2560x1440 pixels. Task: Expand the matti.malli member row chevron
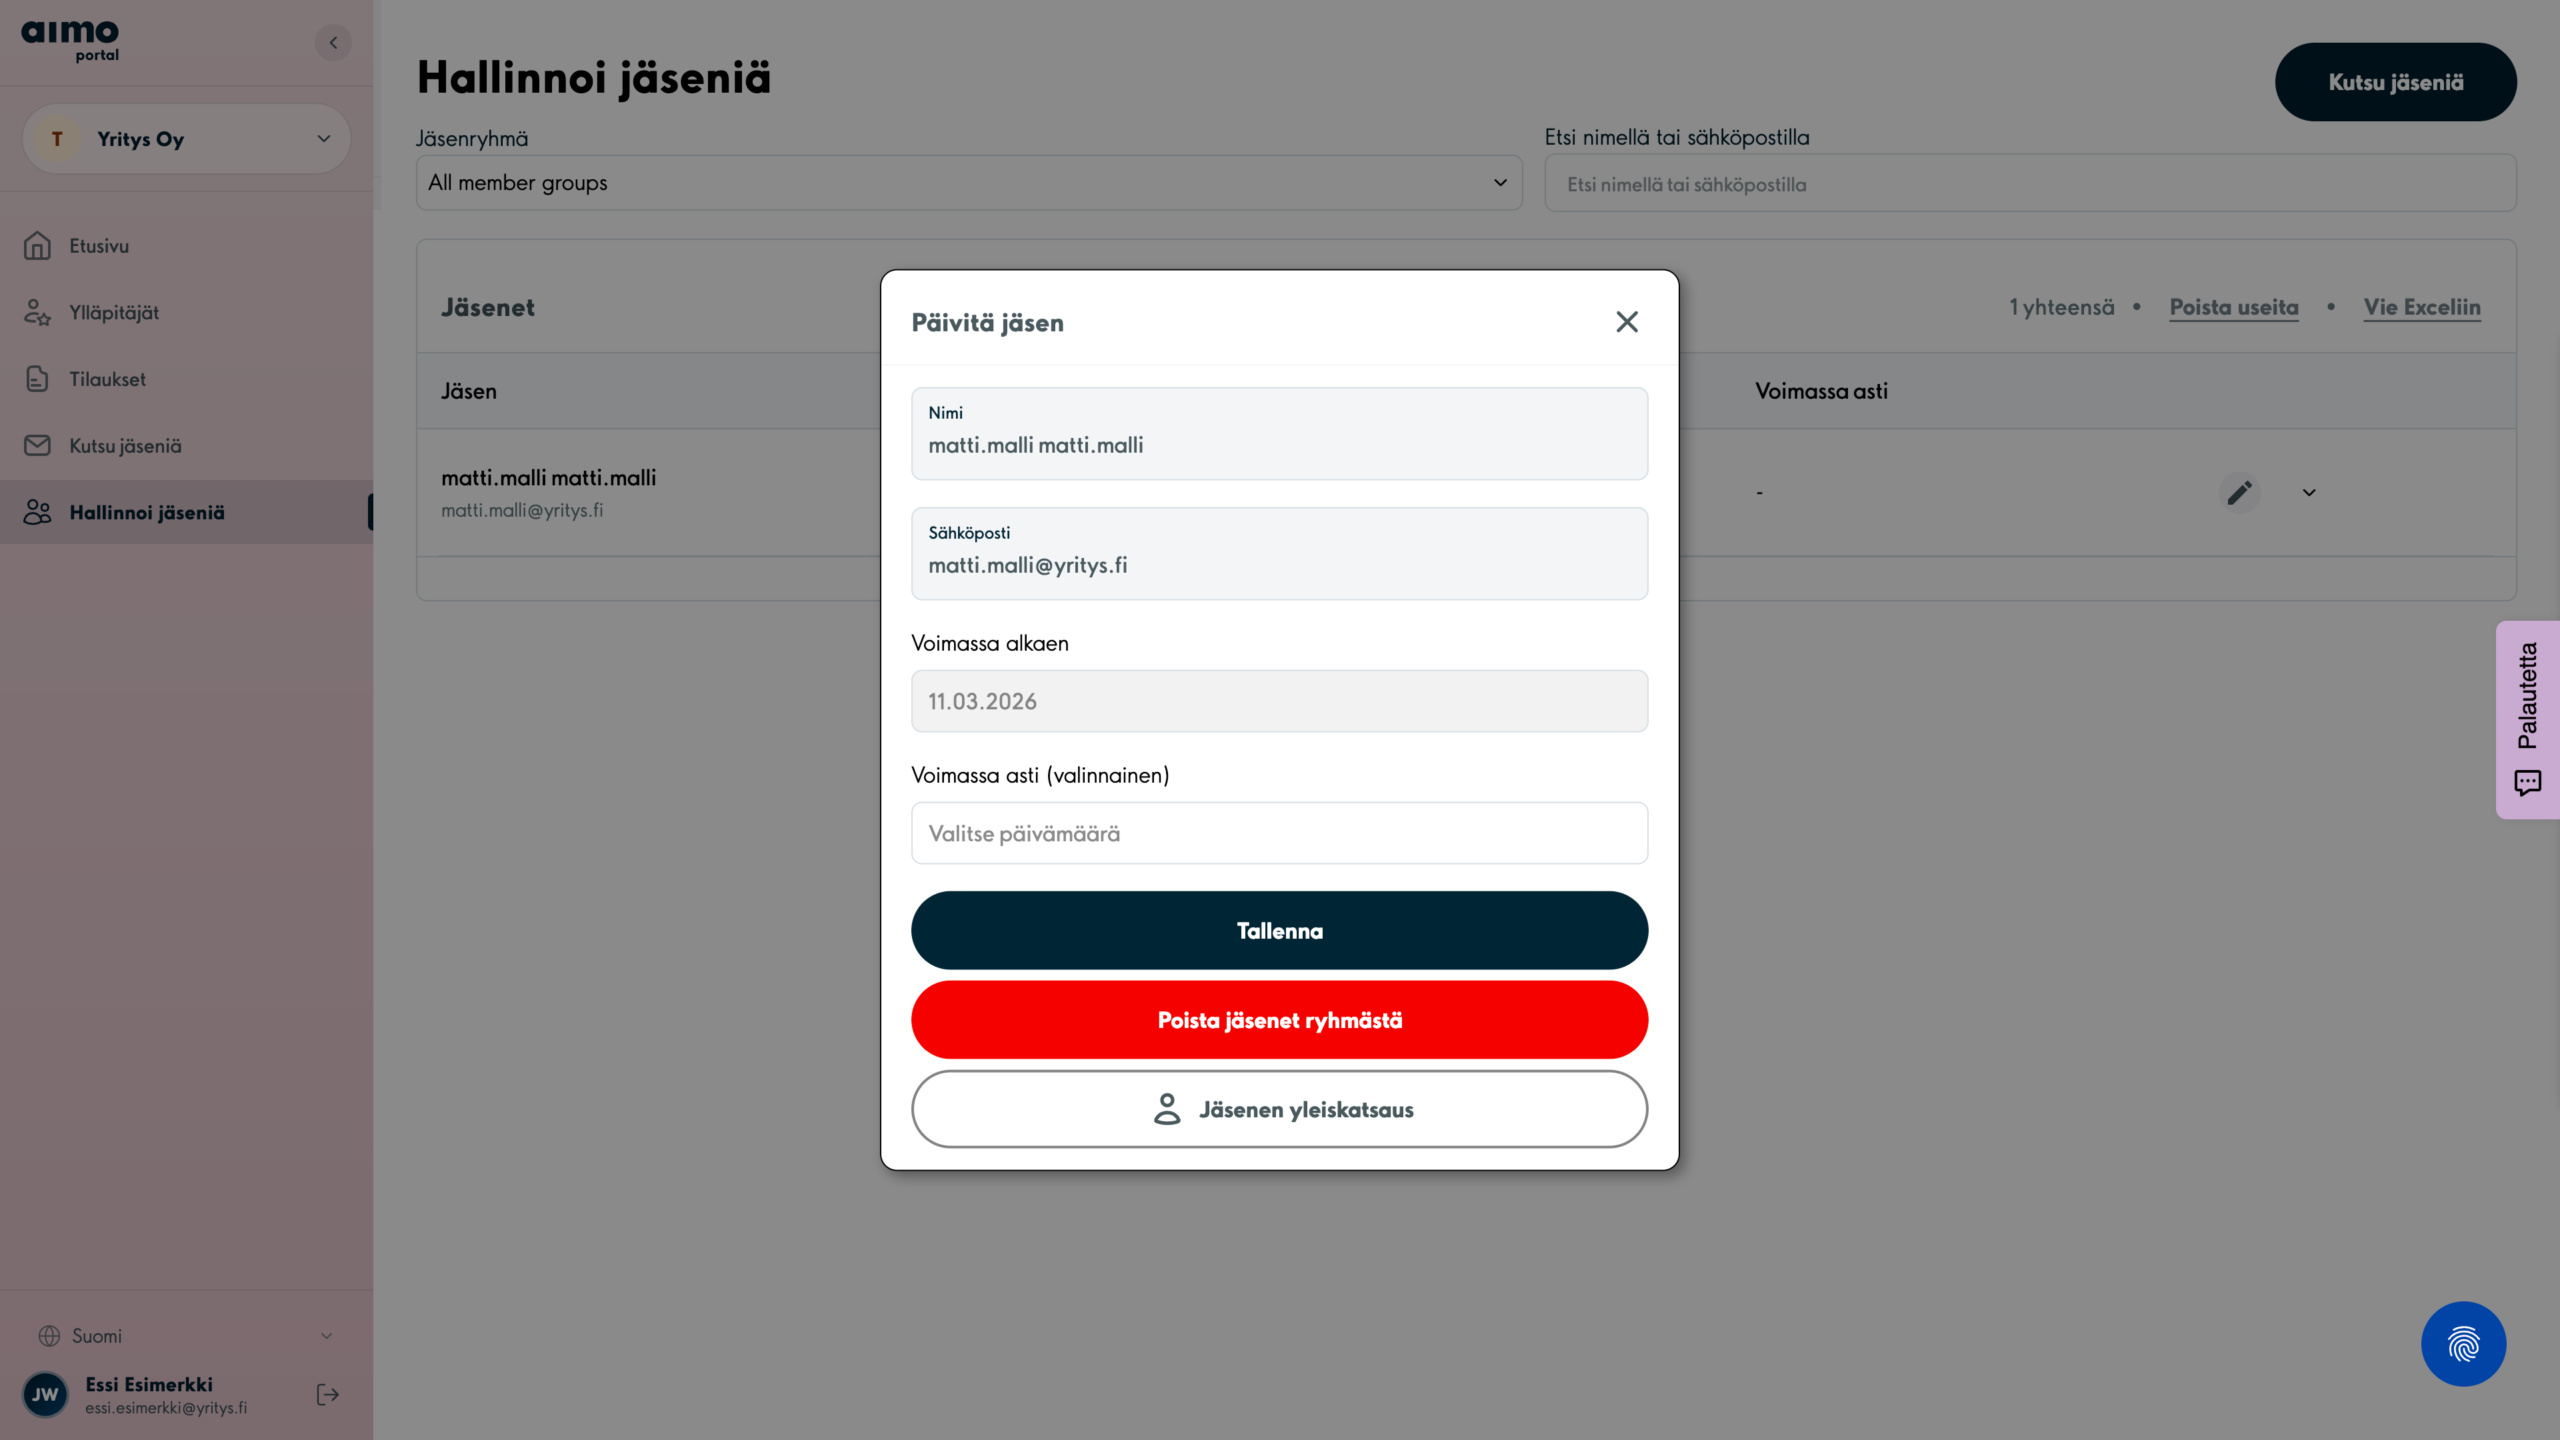2309,492
